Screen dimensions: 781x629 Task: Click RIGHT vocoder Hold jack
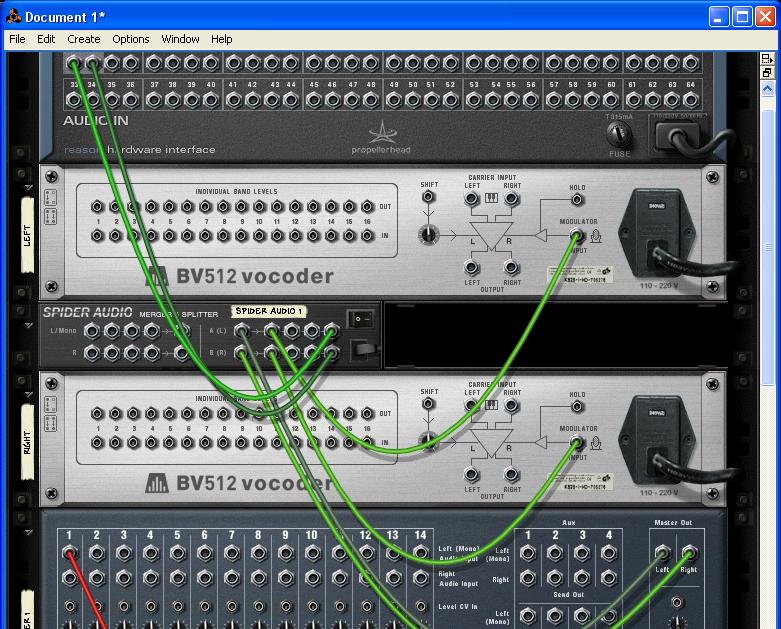(577, 406)
